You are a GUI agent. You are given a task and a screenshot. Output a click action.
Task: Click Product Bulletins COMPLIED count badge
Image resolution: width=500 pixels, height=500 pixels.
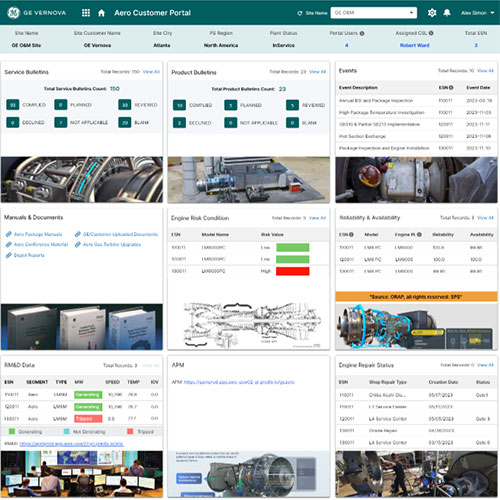click(x=179, y=105)
